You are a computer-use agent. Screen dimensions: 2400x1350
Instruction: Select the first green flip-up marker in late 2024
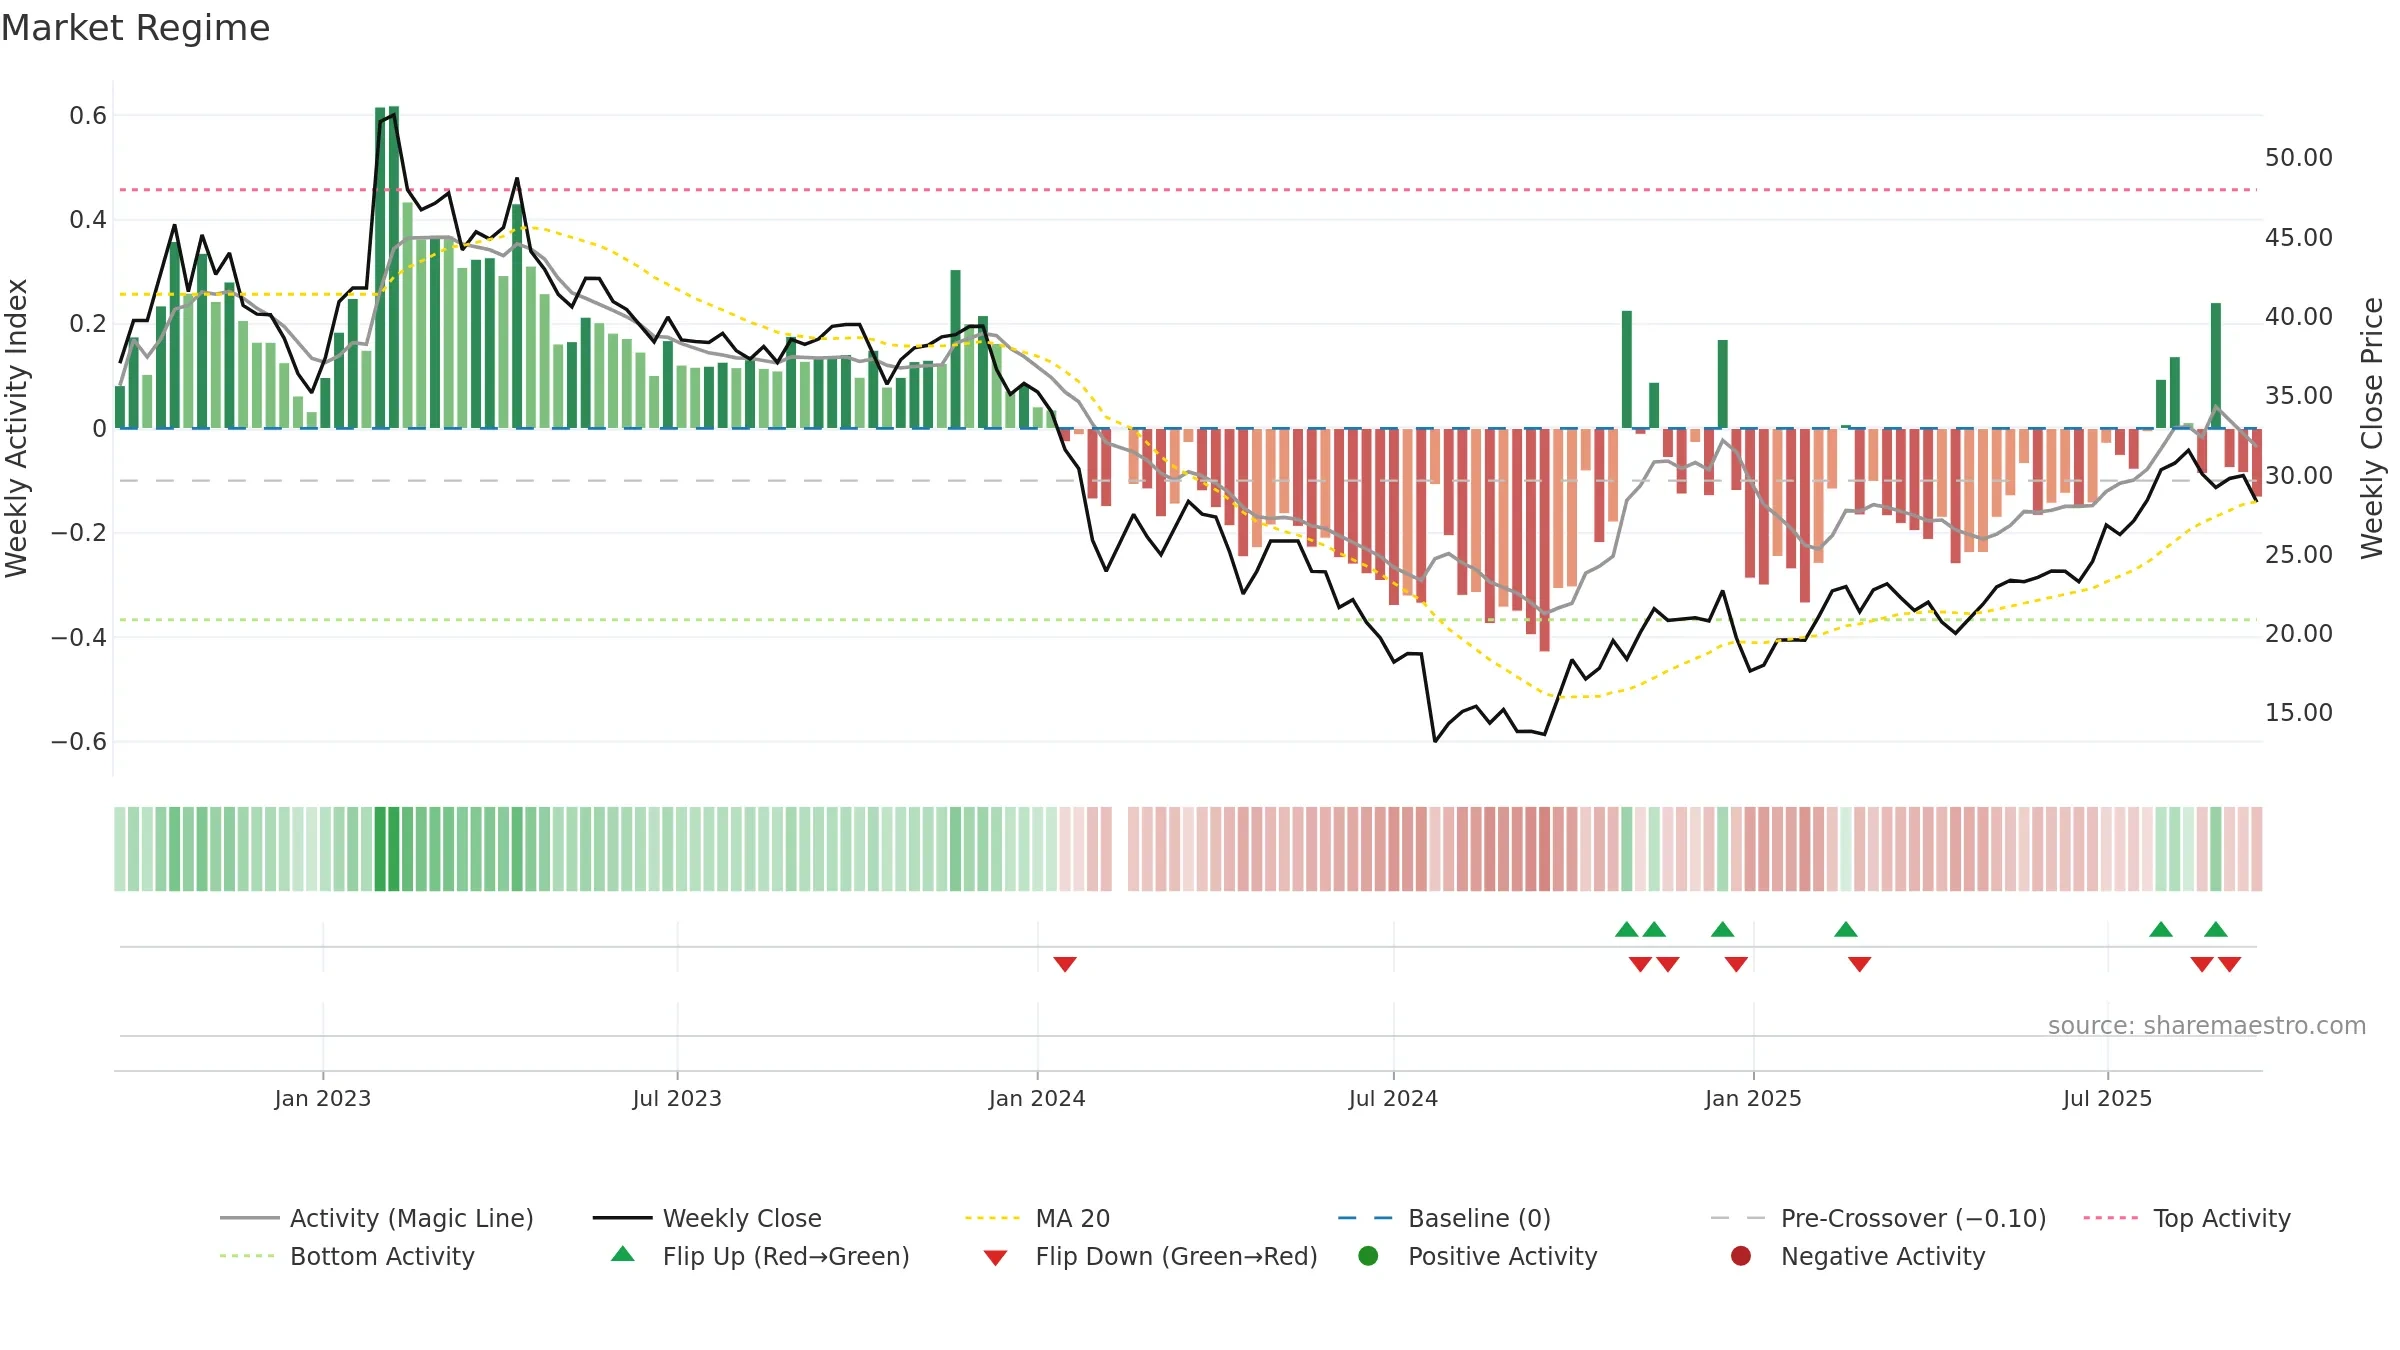pos(1627,929)
